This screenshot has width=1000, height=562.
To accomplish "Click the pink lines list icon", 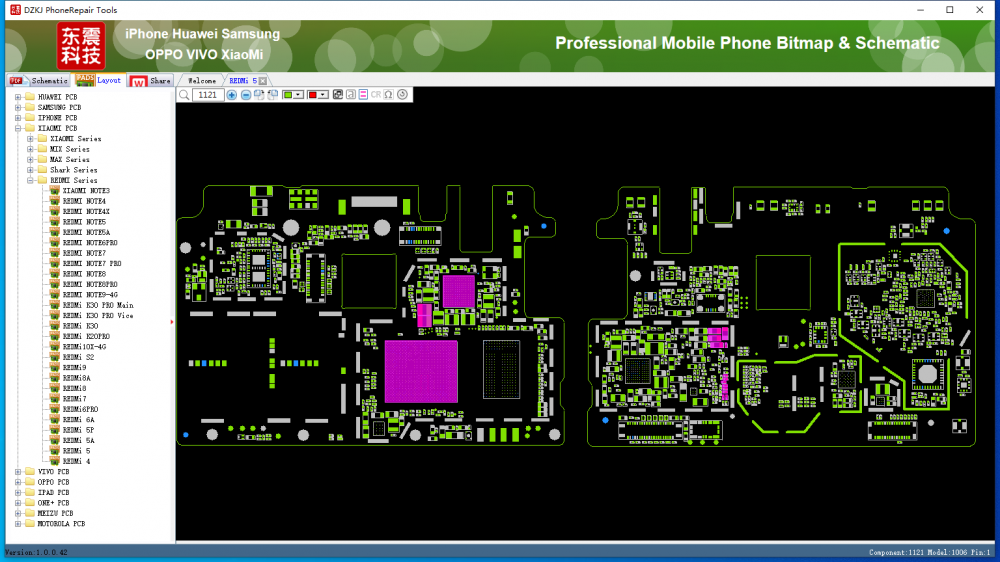I will click(x=364, y=95).
